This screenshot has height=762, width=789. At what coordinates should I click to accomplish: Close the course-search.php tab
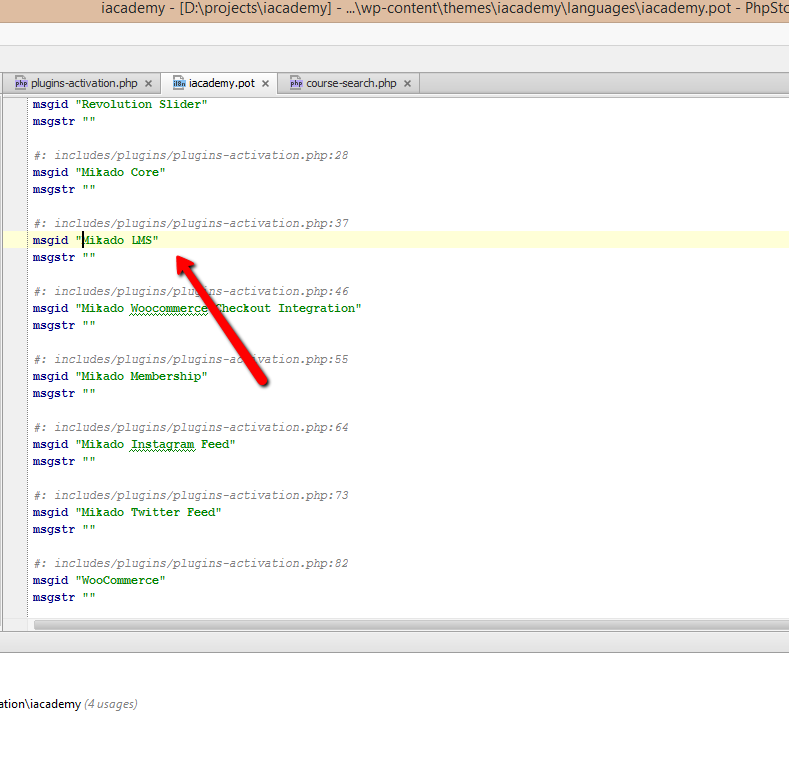click(407, 84)
